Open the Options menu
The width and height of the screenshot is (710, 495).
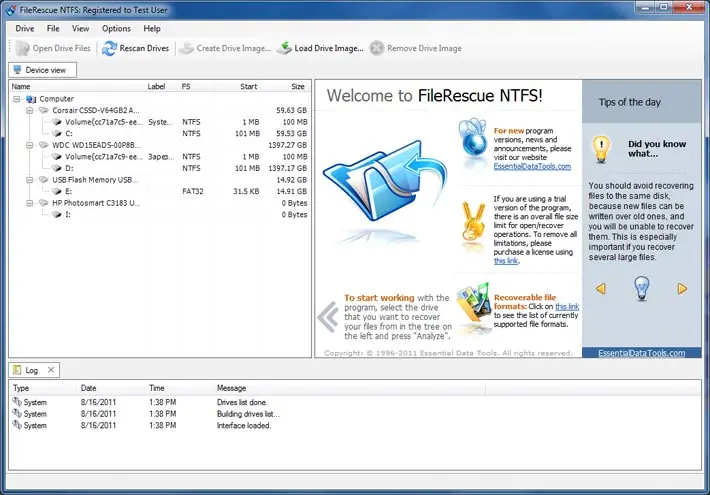point(116,29)
